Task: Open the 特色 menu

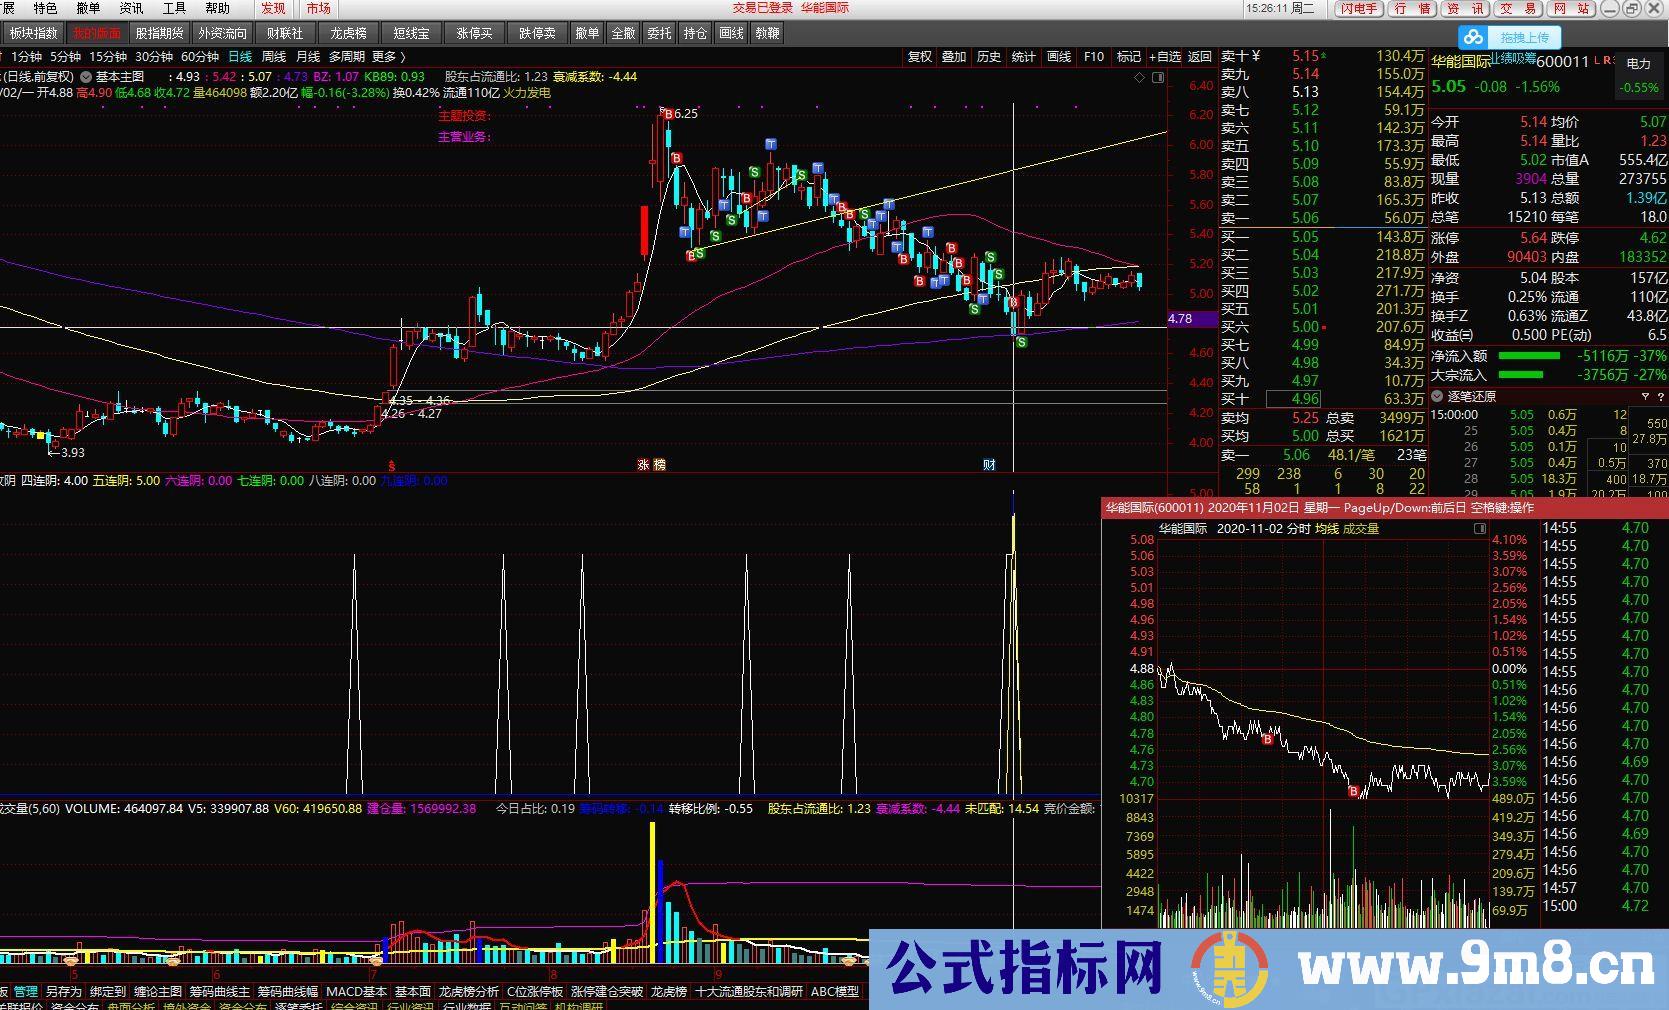Action: coord(45,8)
